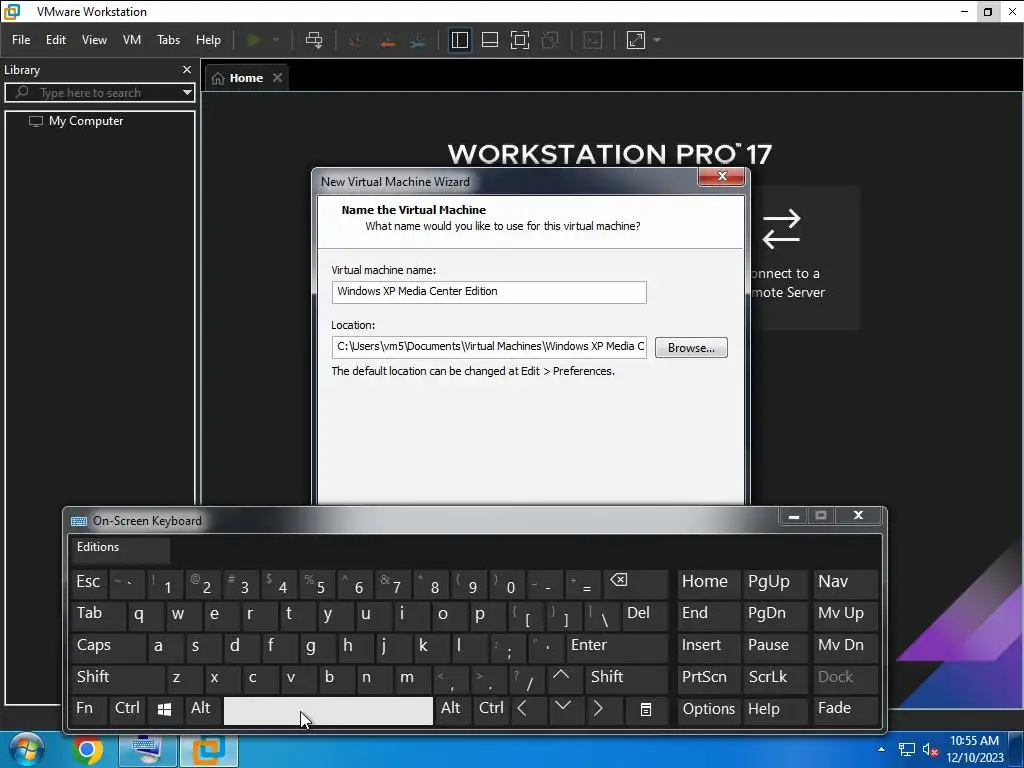Click the Enter key on keyboard
Image resolution: width=1024 pixels, height=768 pixels.
coord(617,647)
